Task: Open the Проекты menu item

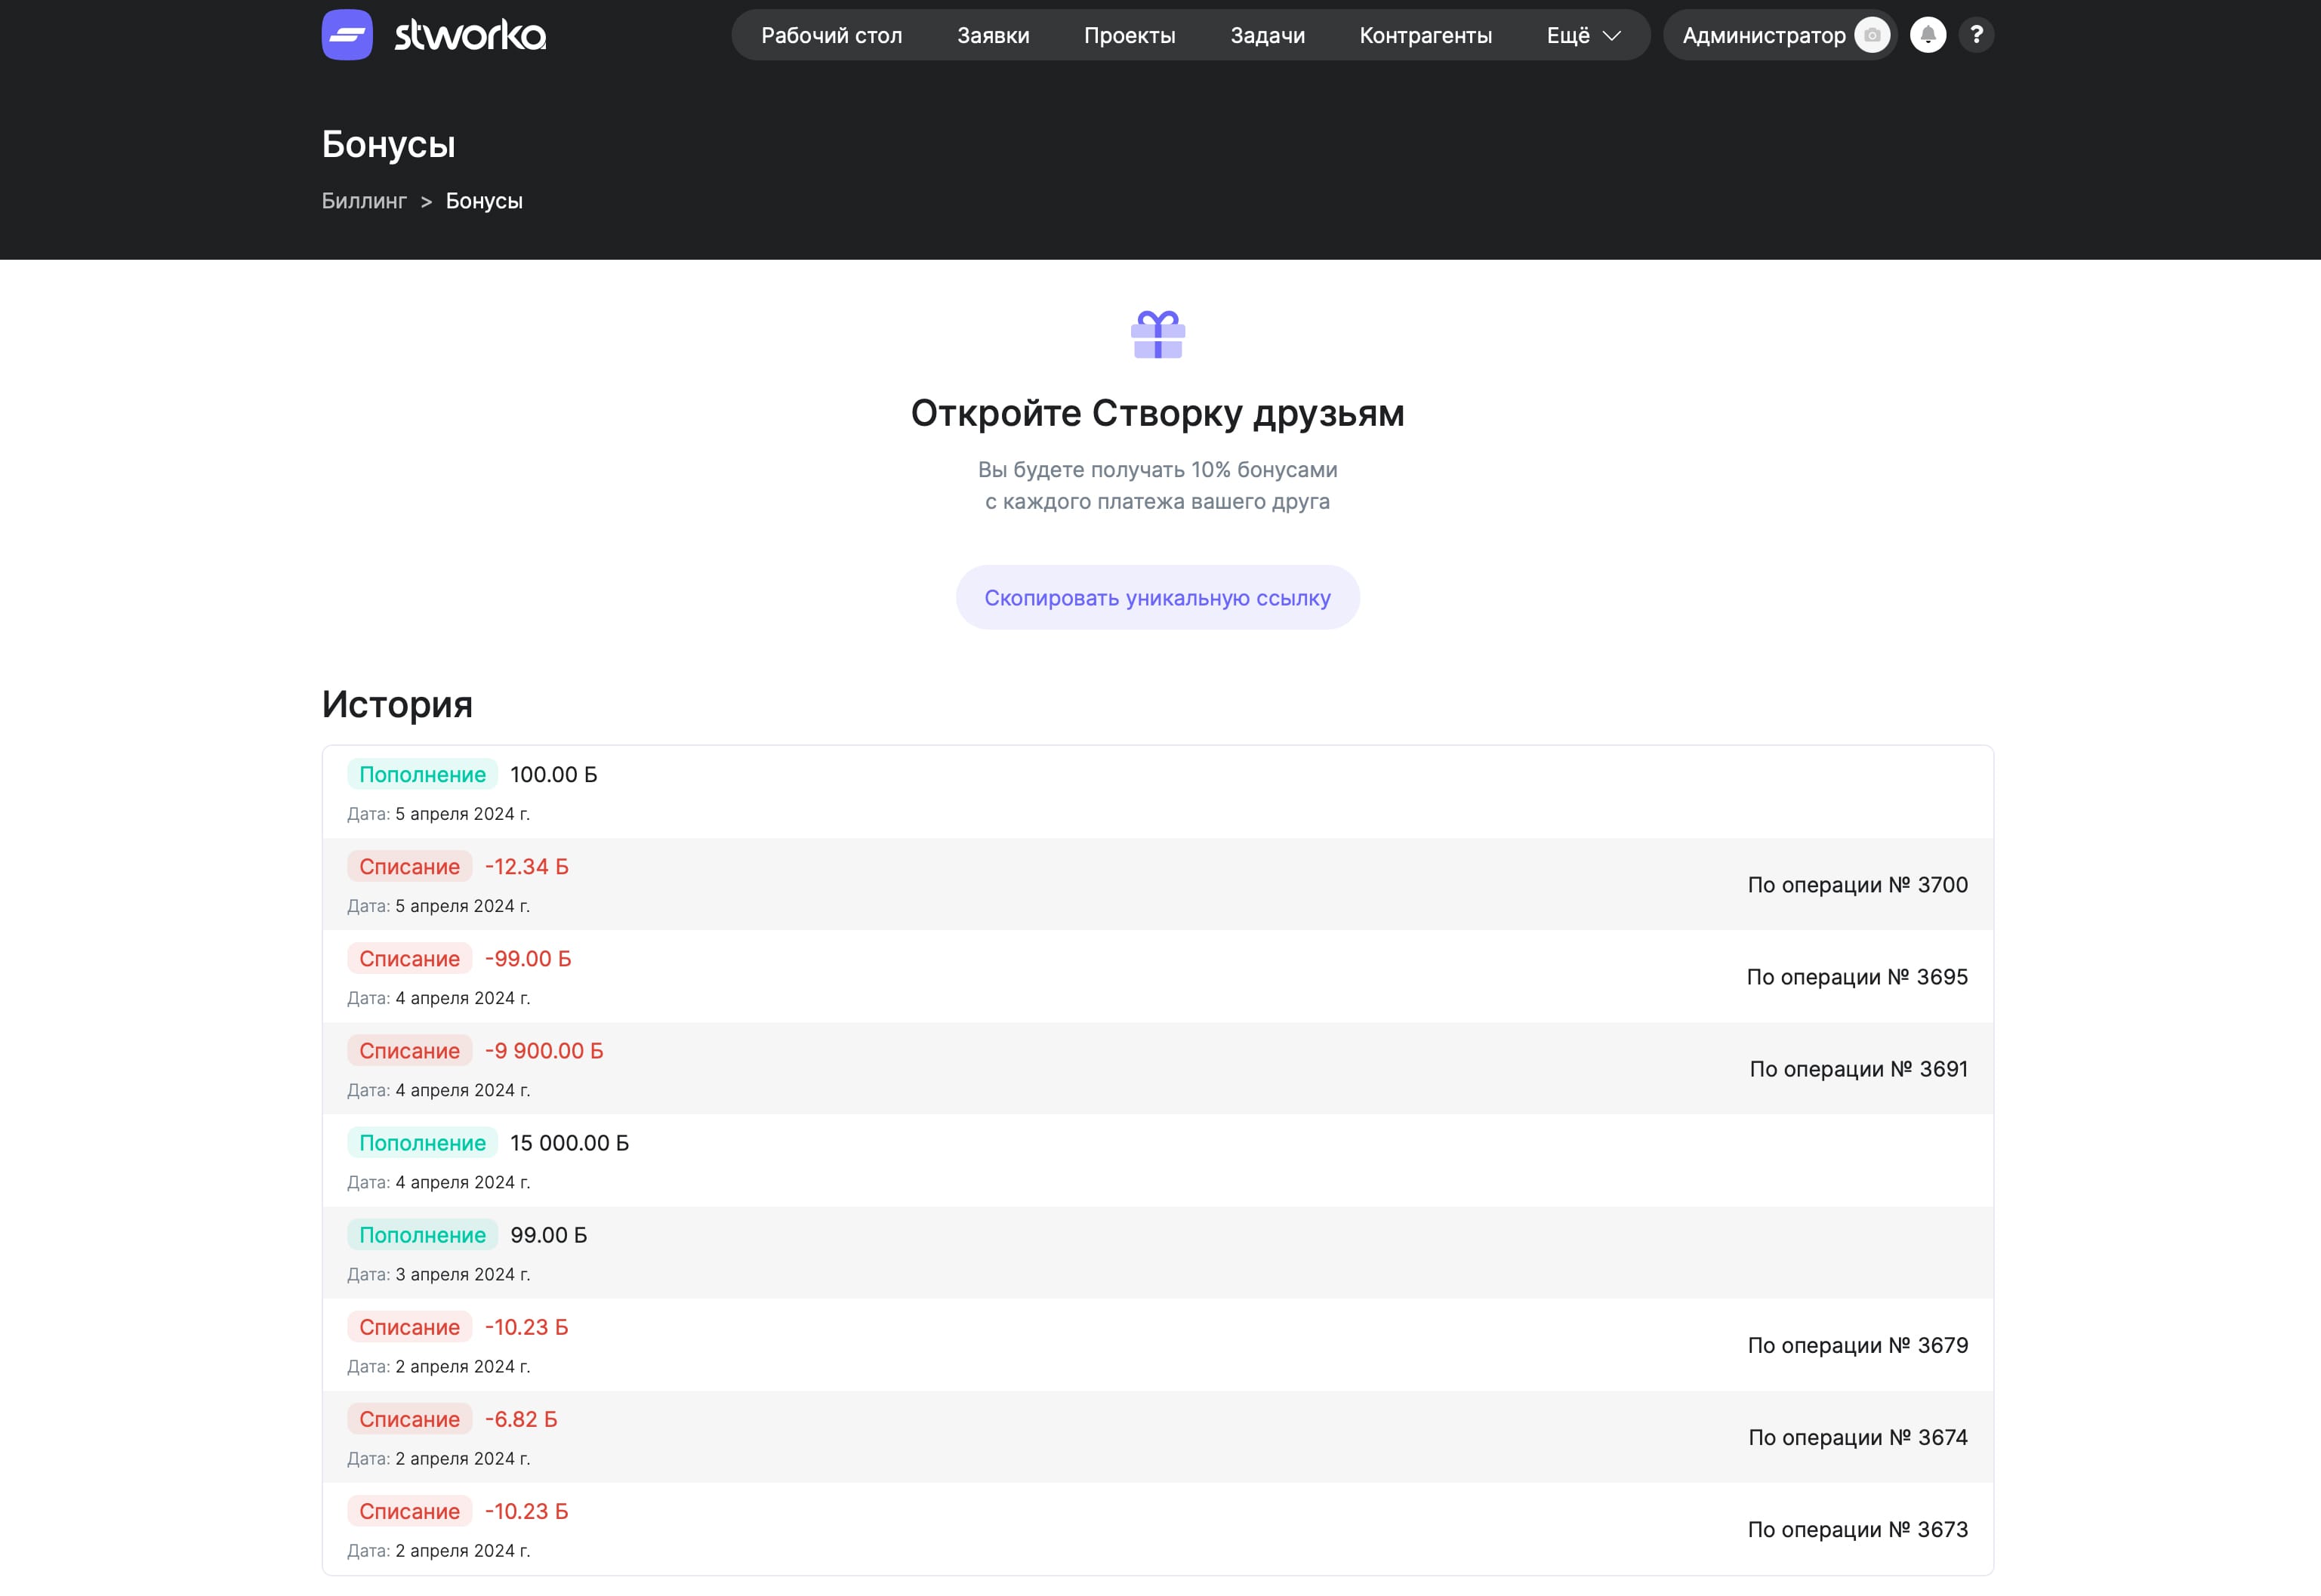Action: [x=1129, y=35]
